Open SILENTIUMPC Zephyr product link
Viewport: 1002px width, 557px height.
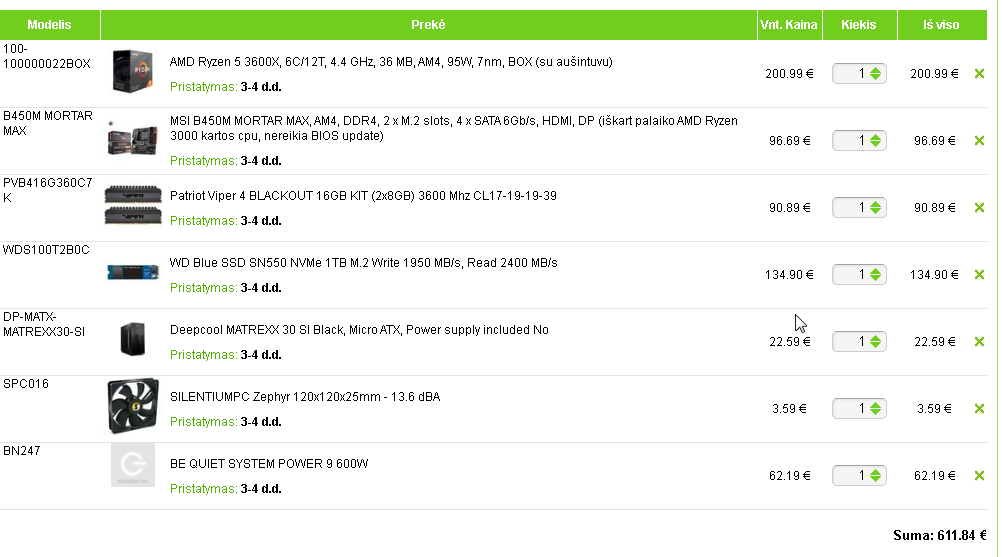point(305,397)
